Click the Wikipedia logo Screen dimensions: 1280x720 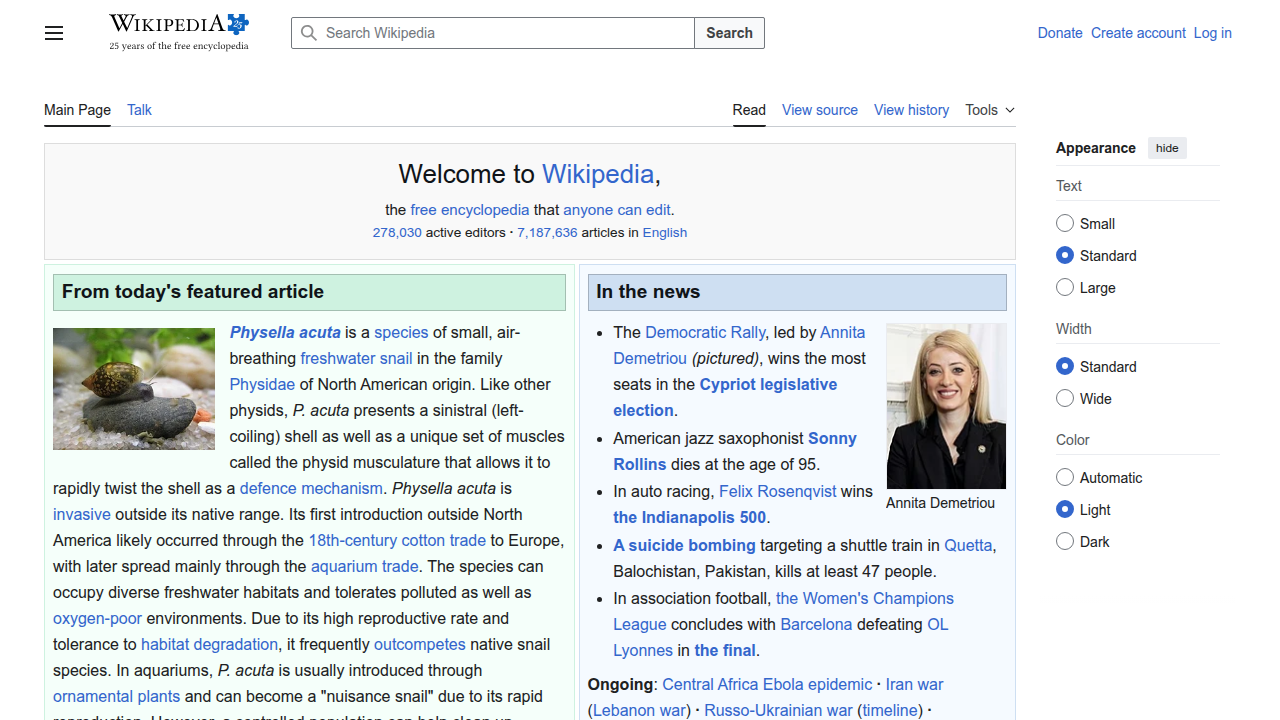[179, 32]
